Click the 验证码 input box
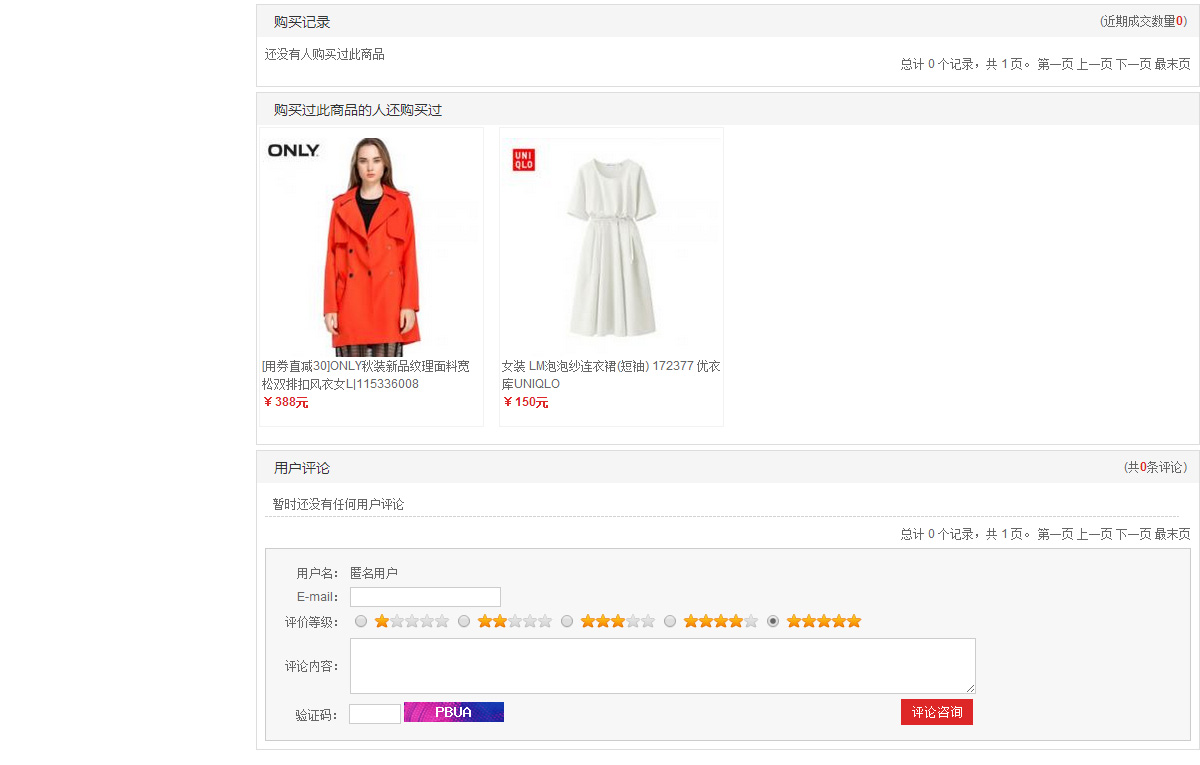Image resolution: width=1200 pixels, height=765 pixels. [x=375, y=714]
